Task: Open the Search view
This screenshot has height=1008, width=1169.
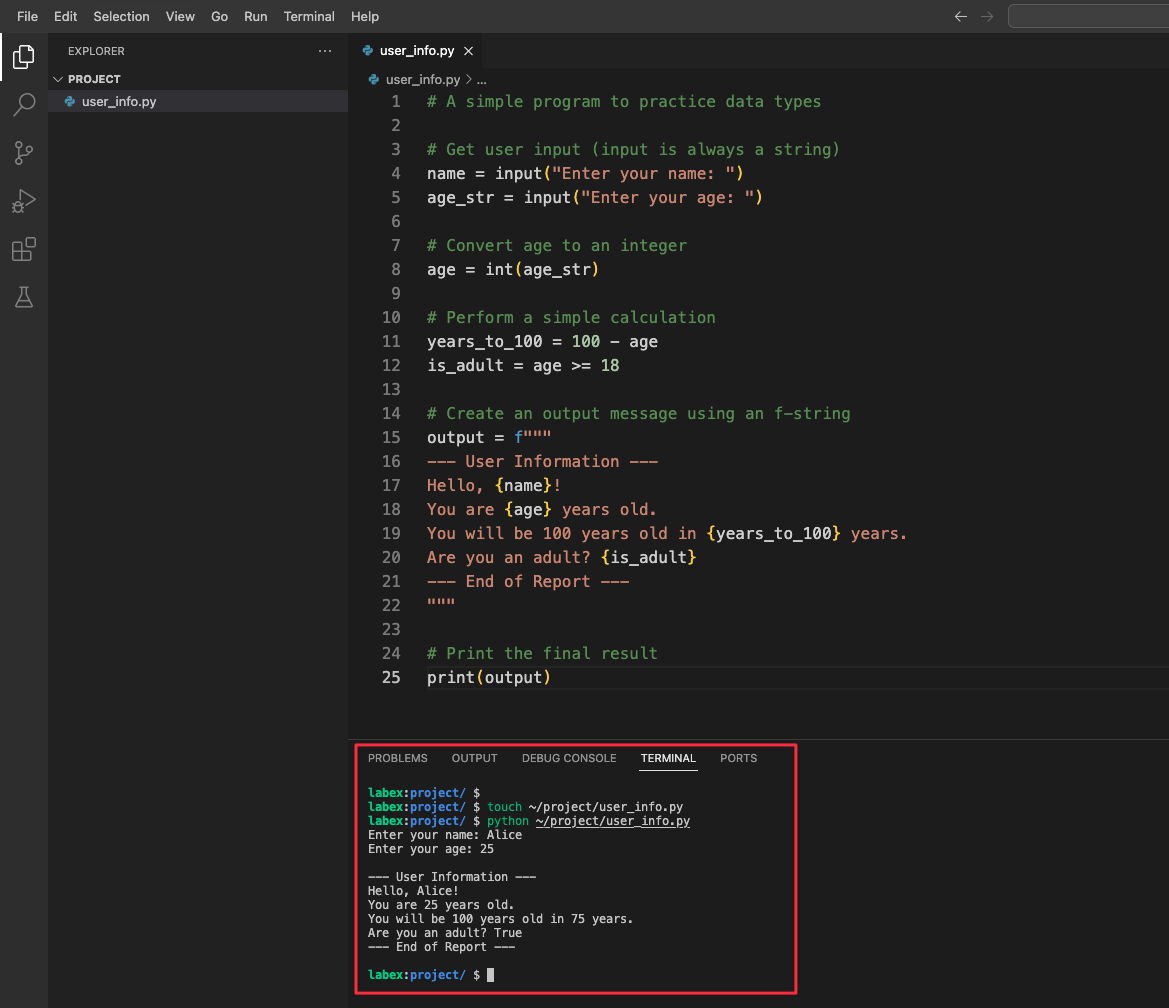Action: point(24,105)
